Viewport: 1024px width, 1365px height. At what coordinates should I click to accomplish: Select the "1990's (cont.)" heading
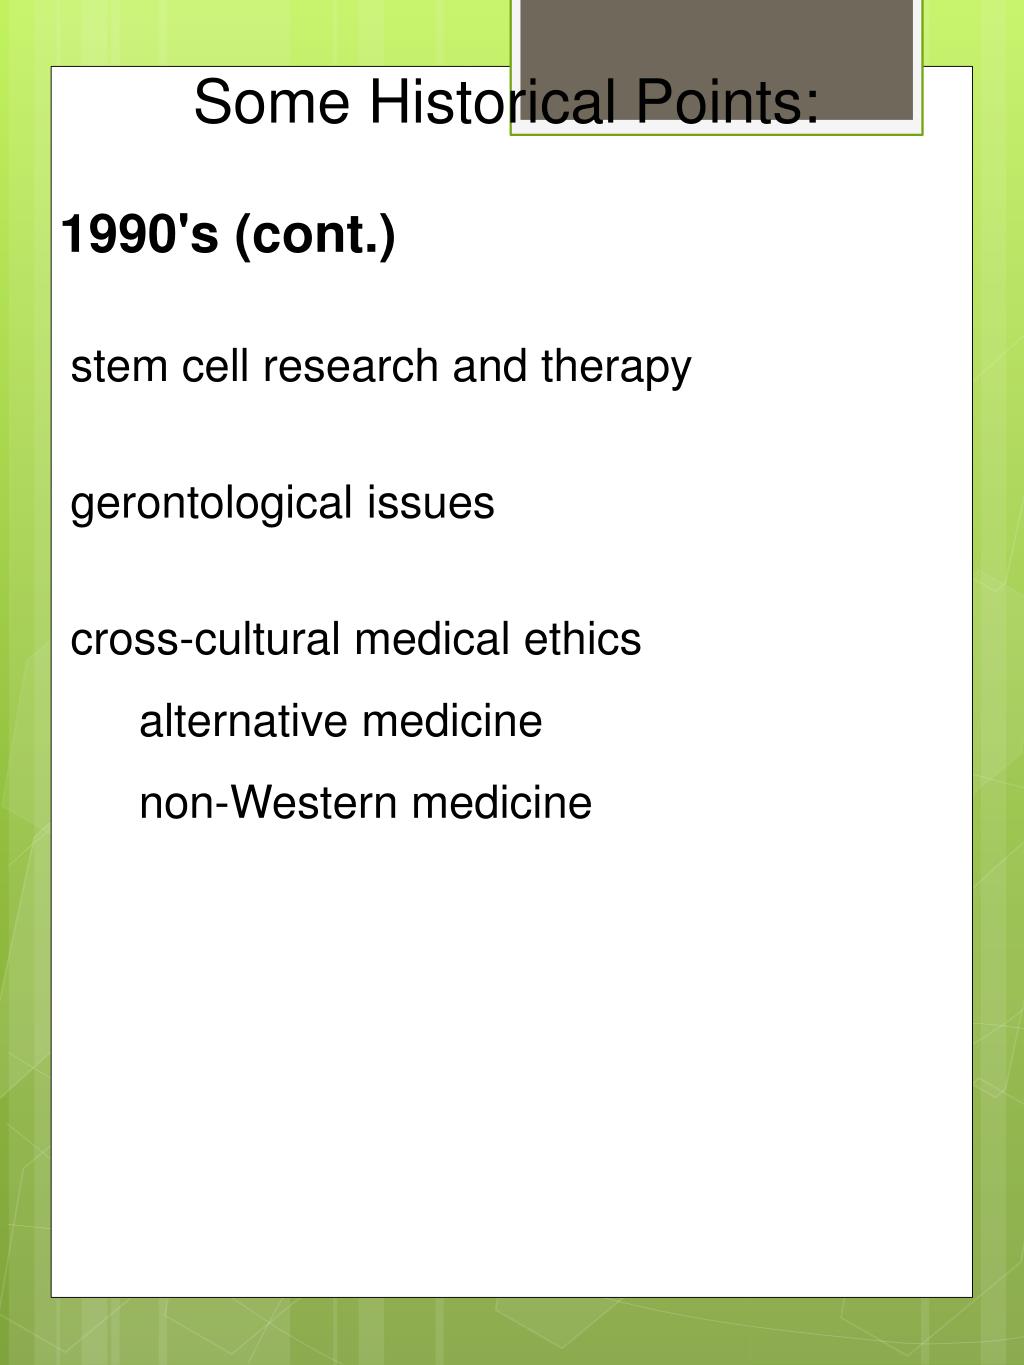[x=228, y=235]
